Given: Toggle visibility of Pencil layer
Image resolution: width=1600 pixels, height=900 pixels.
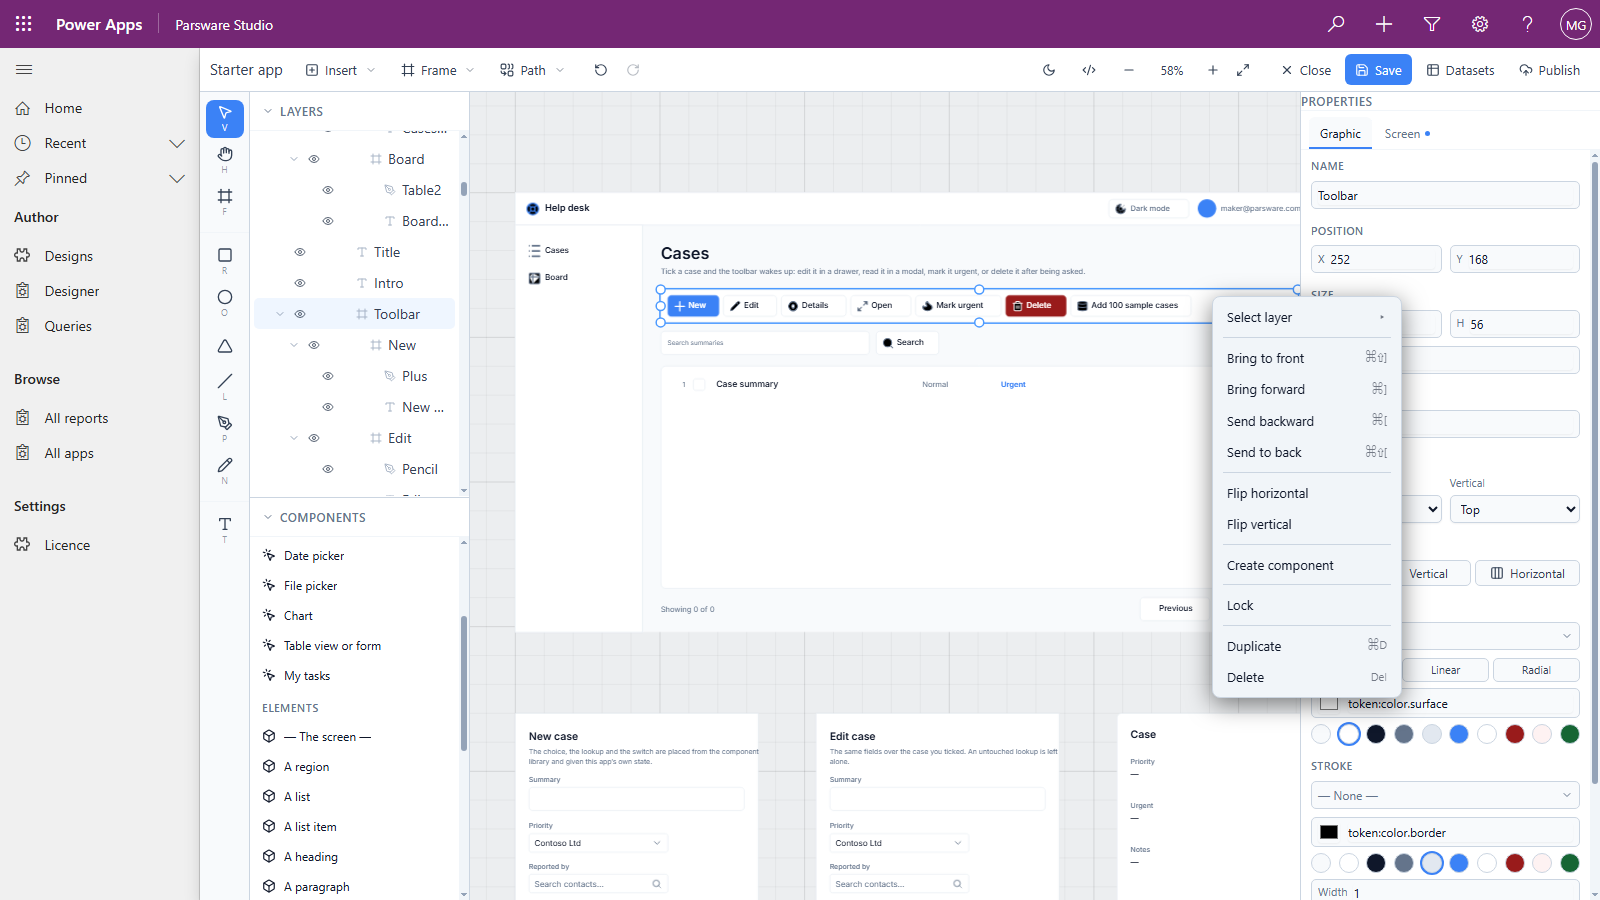Looking at the screenshot, I should (328, 469).
